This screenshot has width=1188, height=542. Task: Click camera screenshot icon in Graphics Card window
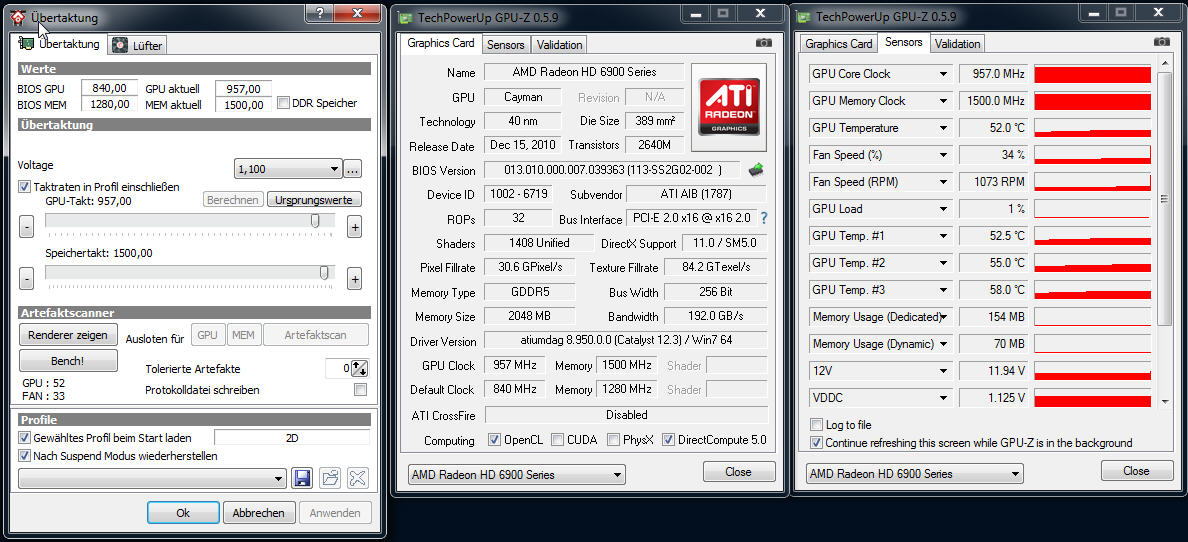(764, 43)
